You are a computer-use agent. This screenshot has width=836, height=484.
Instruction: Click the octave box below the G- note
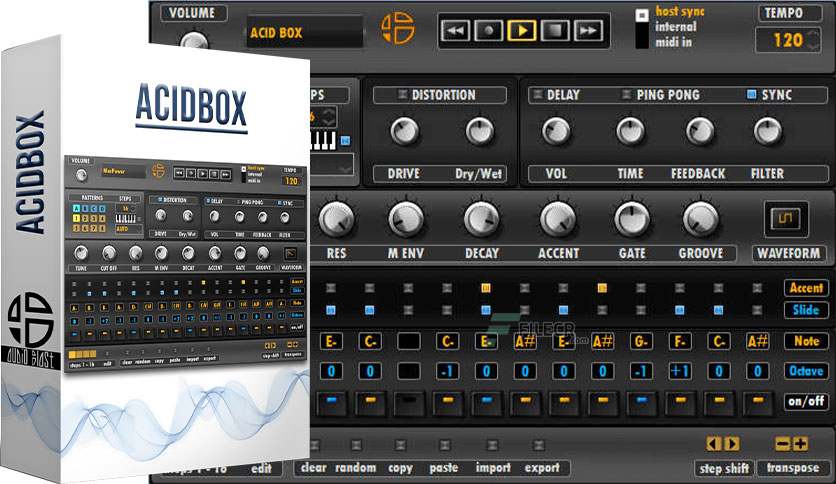point(641,371)
